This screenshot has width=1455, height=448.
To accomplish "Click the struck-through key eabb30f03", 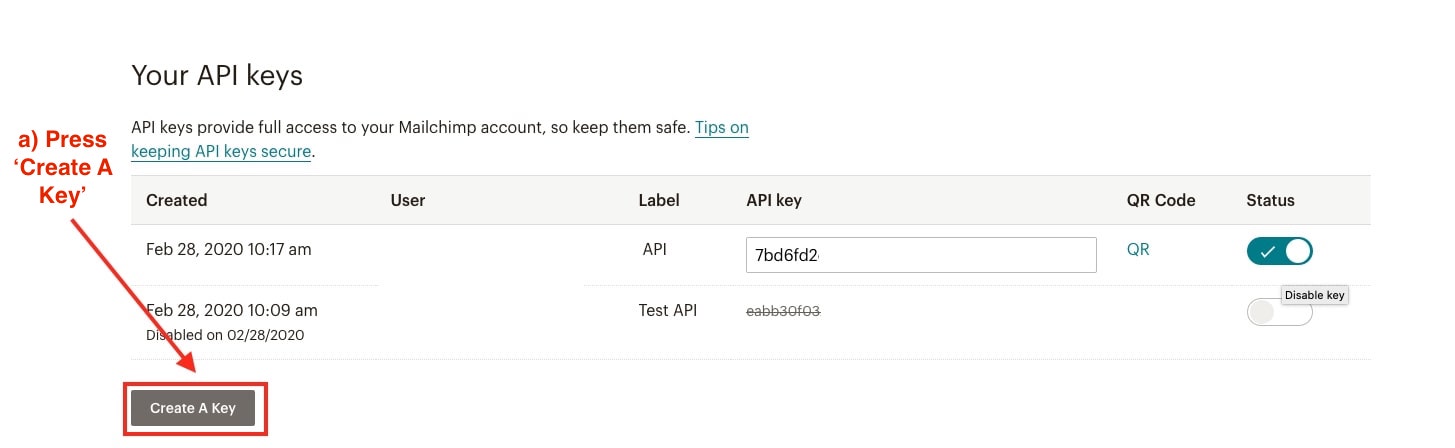I will pos(783,311).
